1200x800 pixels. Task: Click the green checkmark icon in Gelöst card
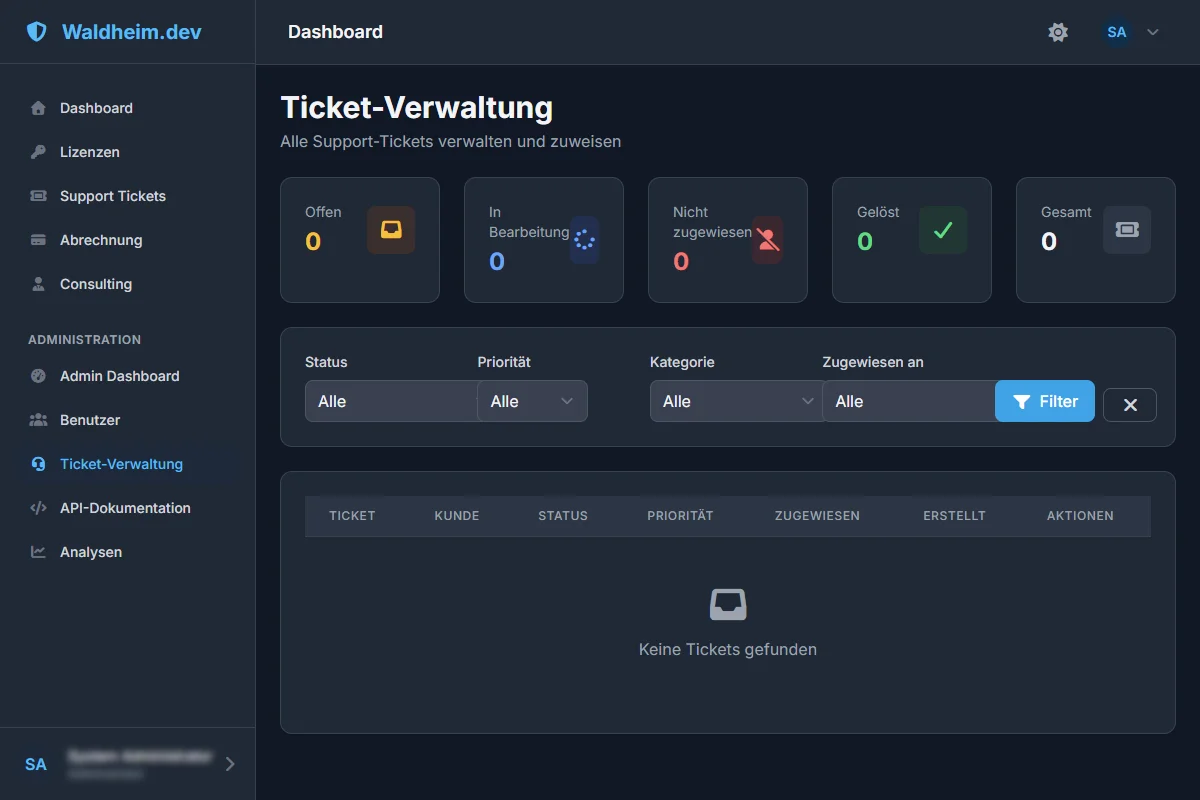[943, 230]
